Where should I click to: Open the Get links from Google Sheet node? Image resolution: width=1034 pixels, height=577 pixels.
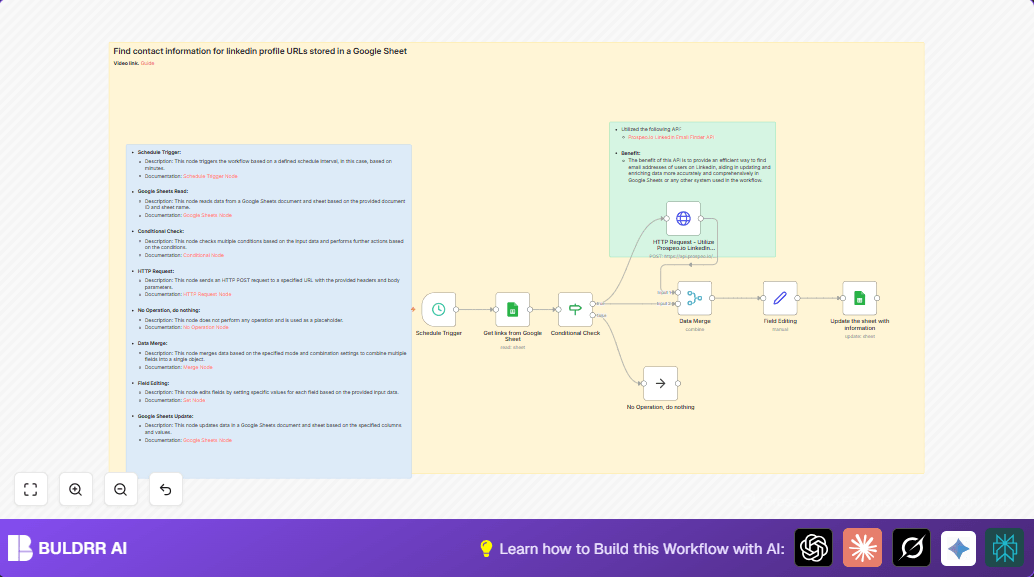click(x=512, y=309)
